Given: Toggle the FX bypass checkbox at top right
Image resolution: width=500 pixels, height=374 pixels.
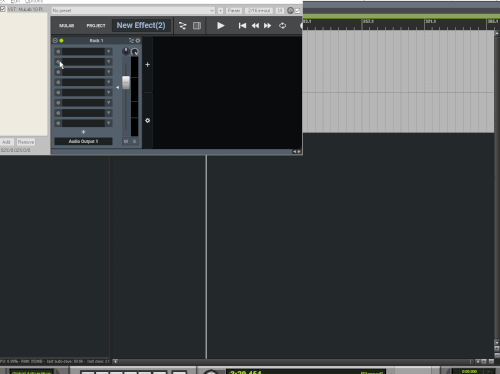Looking at the screenshot, I should point(297,11).
